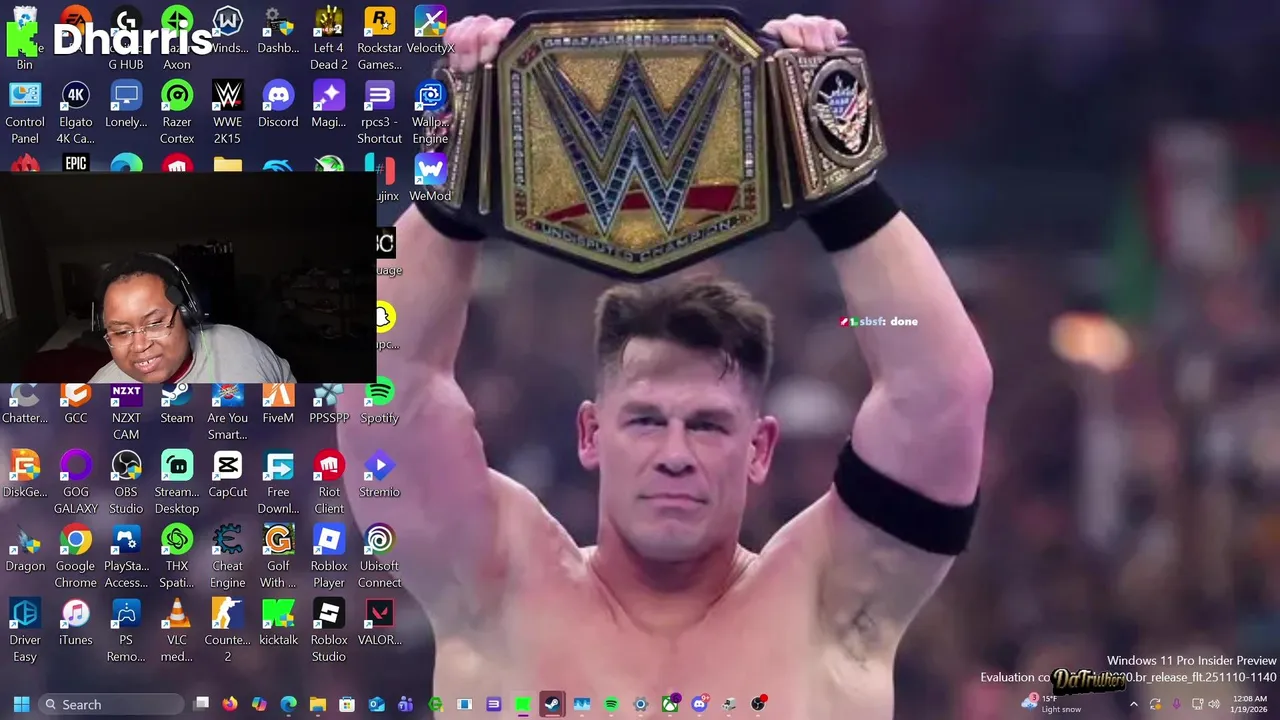Open the Razer Axon desktop shortcut
Image resolution: width=1280 pixels, height=720 pixels.
177,38
